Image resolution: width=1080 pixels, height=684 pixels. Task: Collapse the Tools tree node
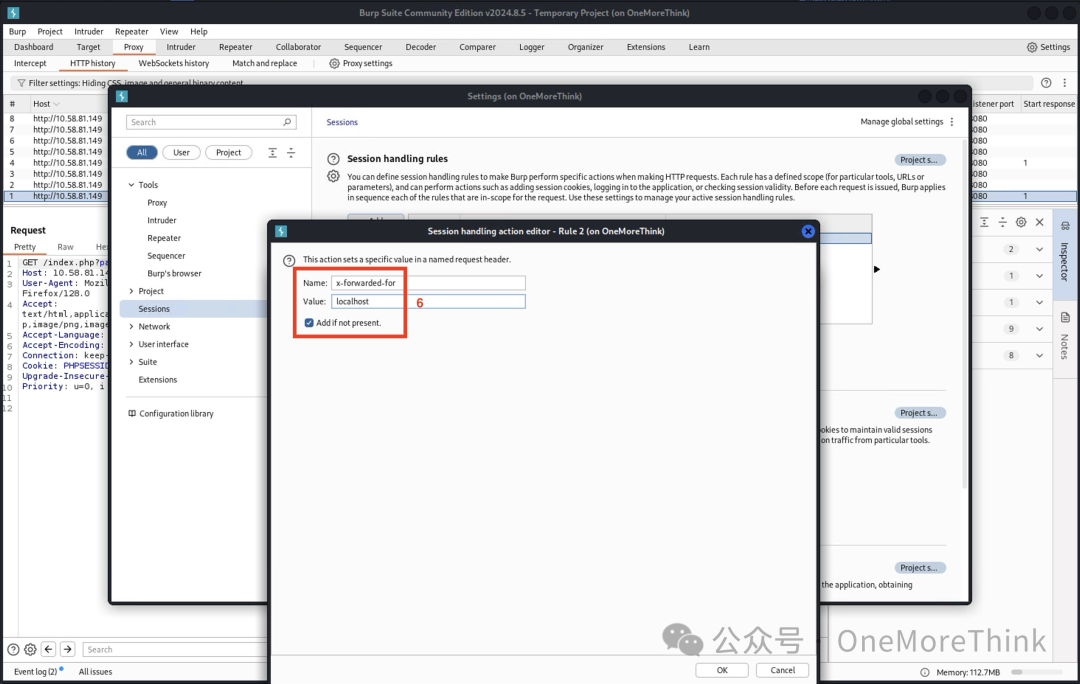point(132,185)
